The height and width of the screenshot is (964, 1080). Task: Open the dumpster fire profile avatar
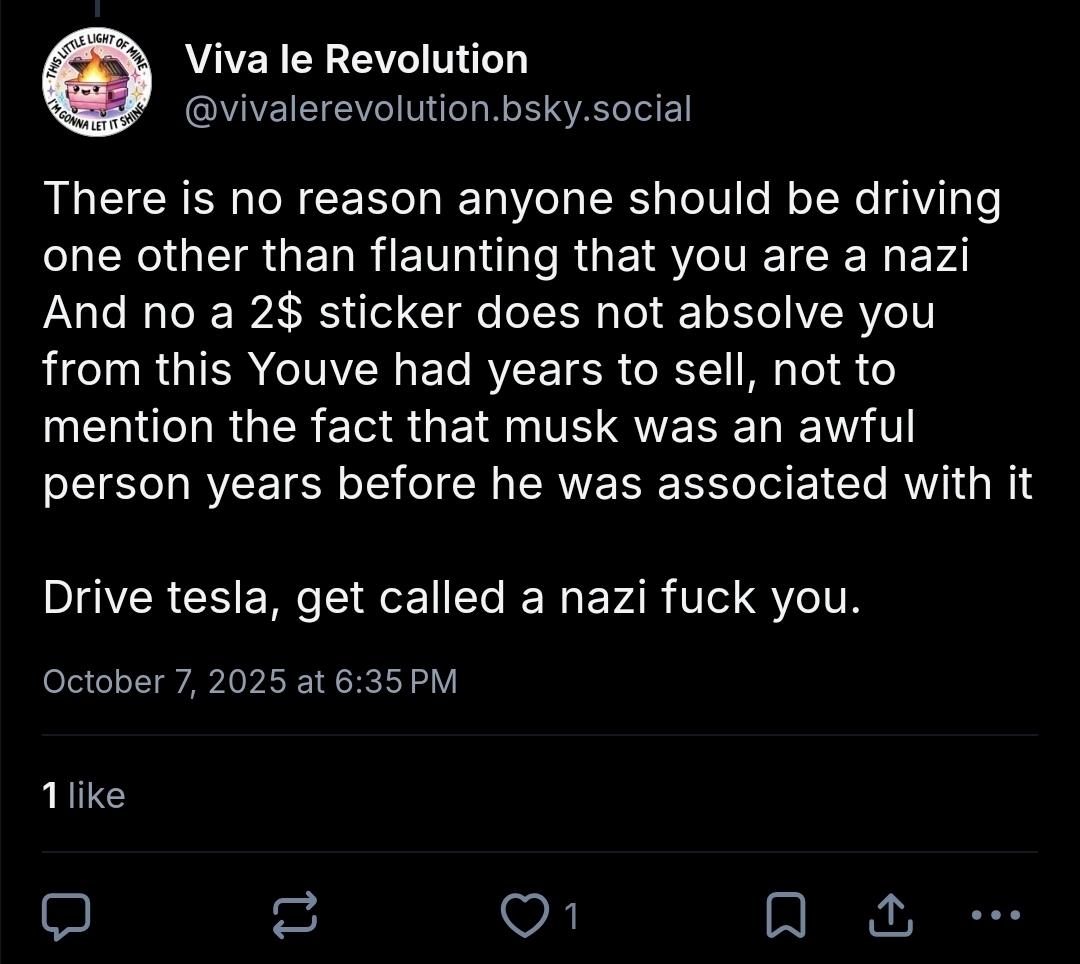point(97,81)
